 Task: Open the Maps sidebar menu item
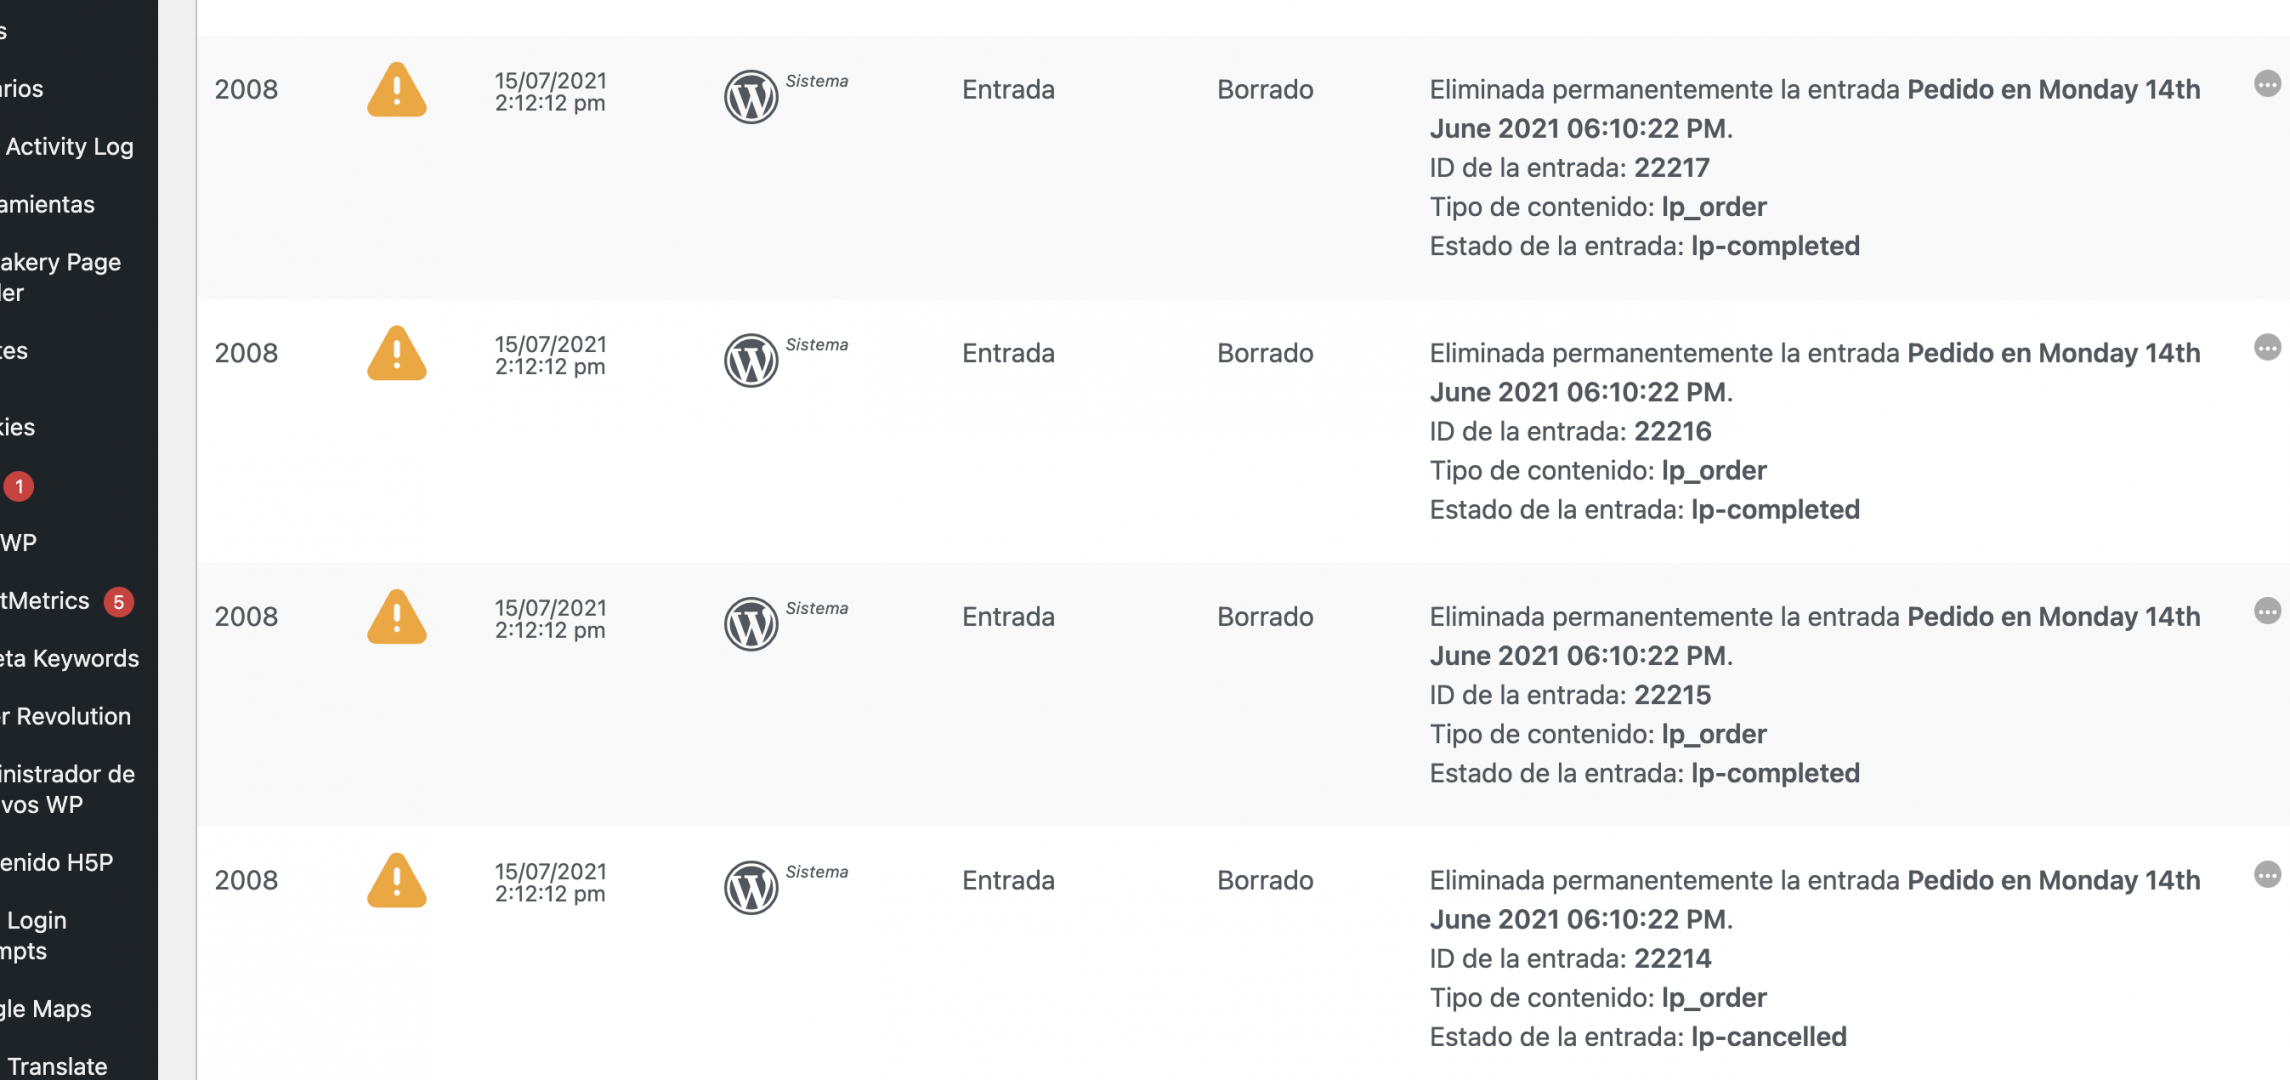click(x=47, y=1008)
